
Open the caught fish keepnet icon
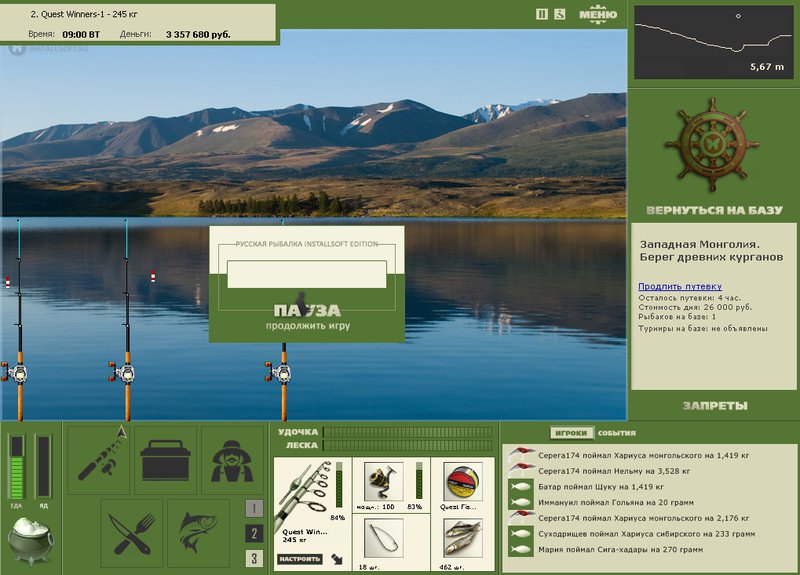tap(198, 533)
